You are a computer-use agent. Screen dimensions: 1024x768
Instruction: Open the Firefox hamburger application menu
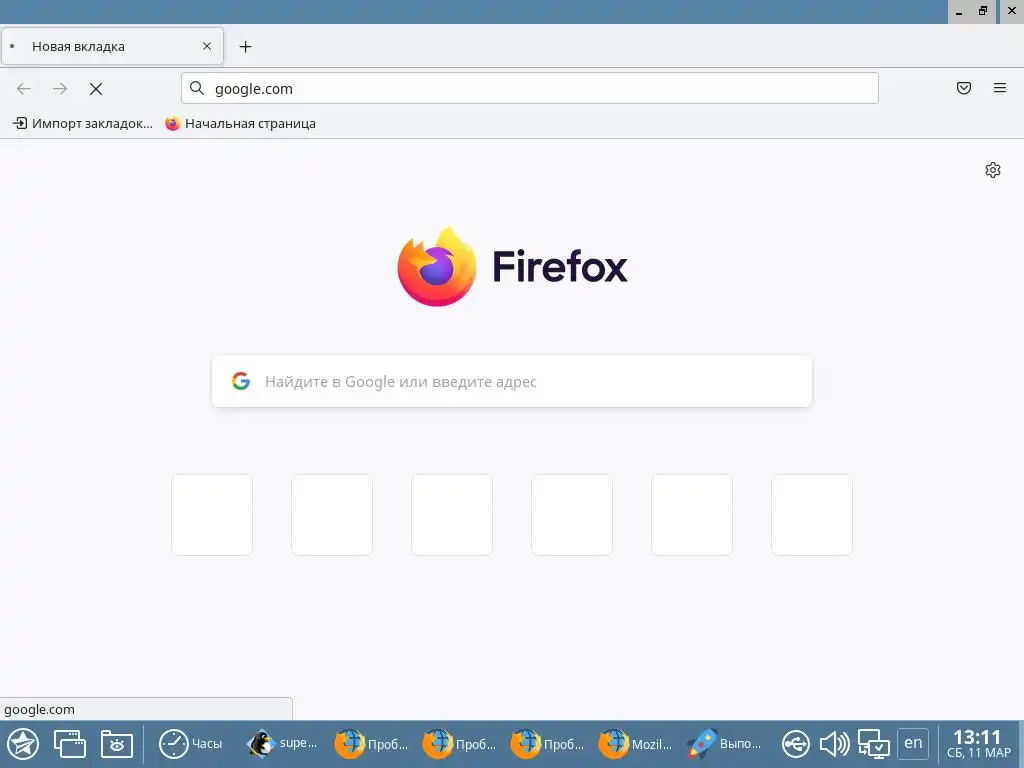(1000, 88)
